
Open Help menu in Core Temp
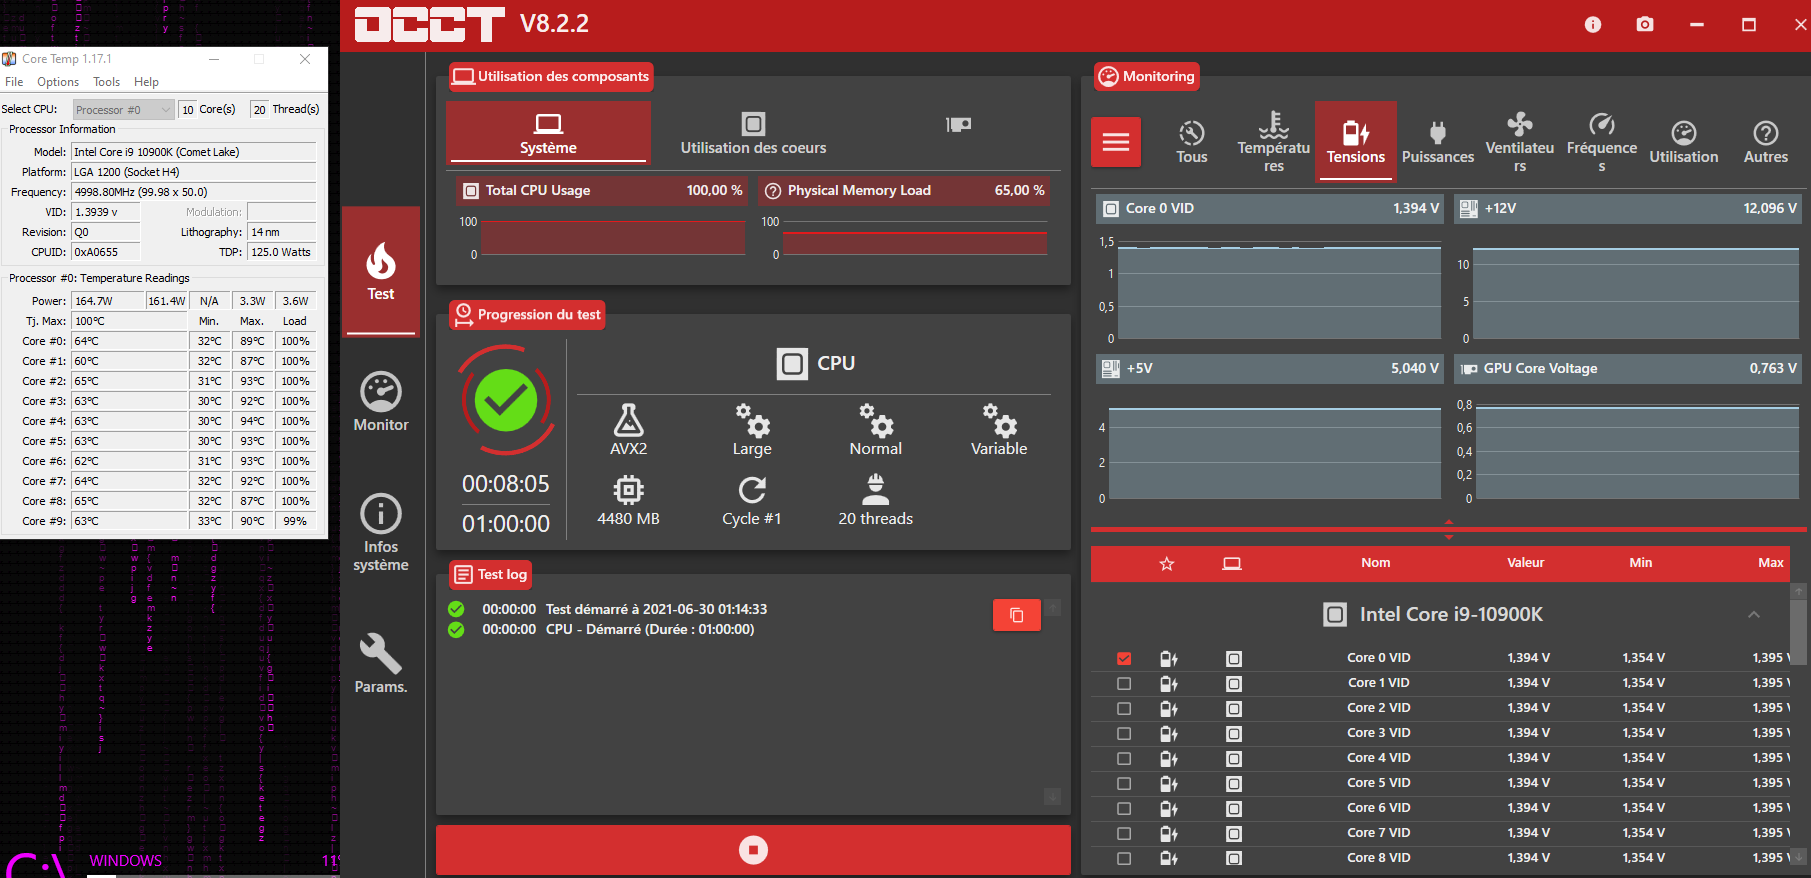tap(146, 82)
